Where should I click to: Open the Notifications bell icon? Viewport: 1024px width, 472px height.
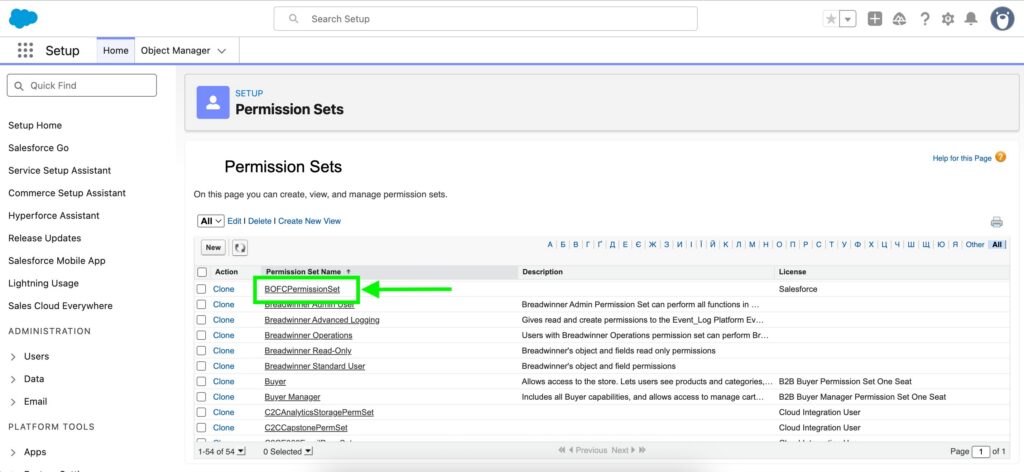971,19
